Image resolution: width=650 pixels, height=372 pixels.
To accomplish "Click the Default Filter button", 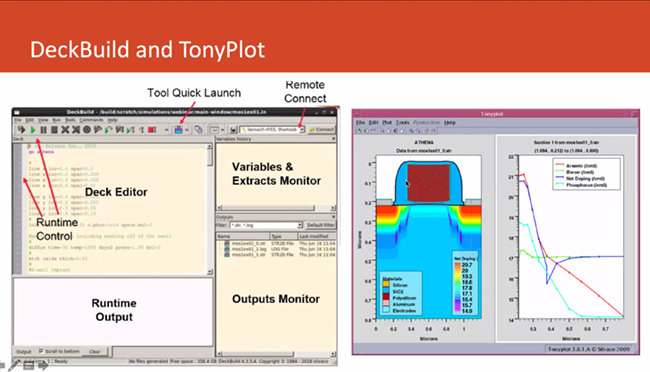I will pyautogui.click(x=320, y=225).
